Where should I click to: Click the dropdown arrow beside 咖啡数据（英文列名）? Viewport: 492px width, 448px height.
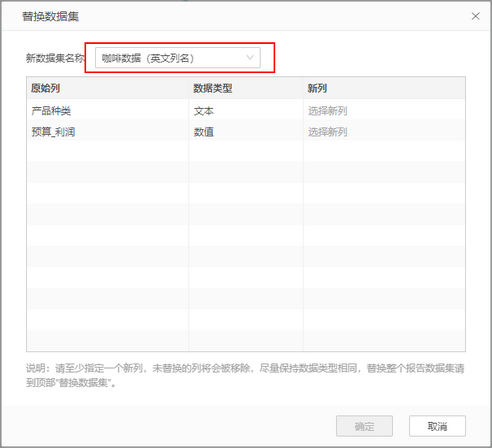pyautogui.click(x=250, y=58)
